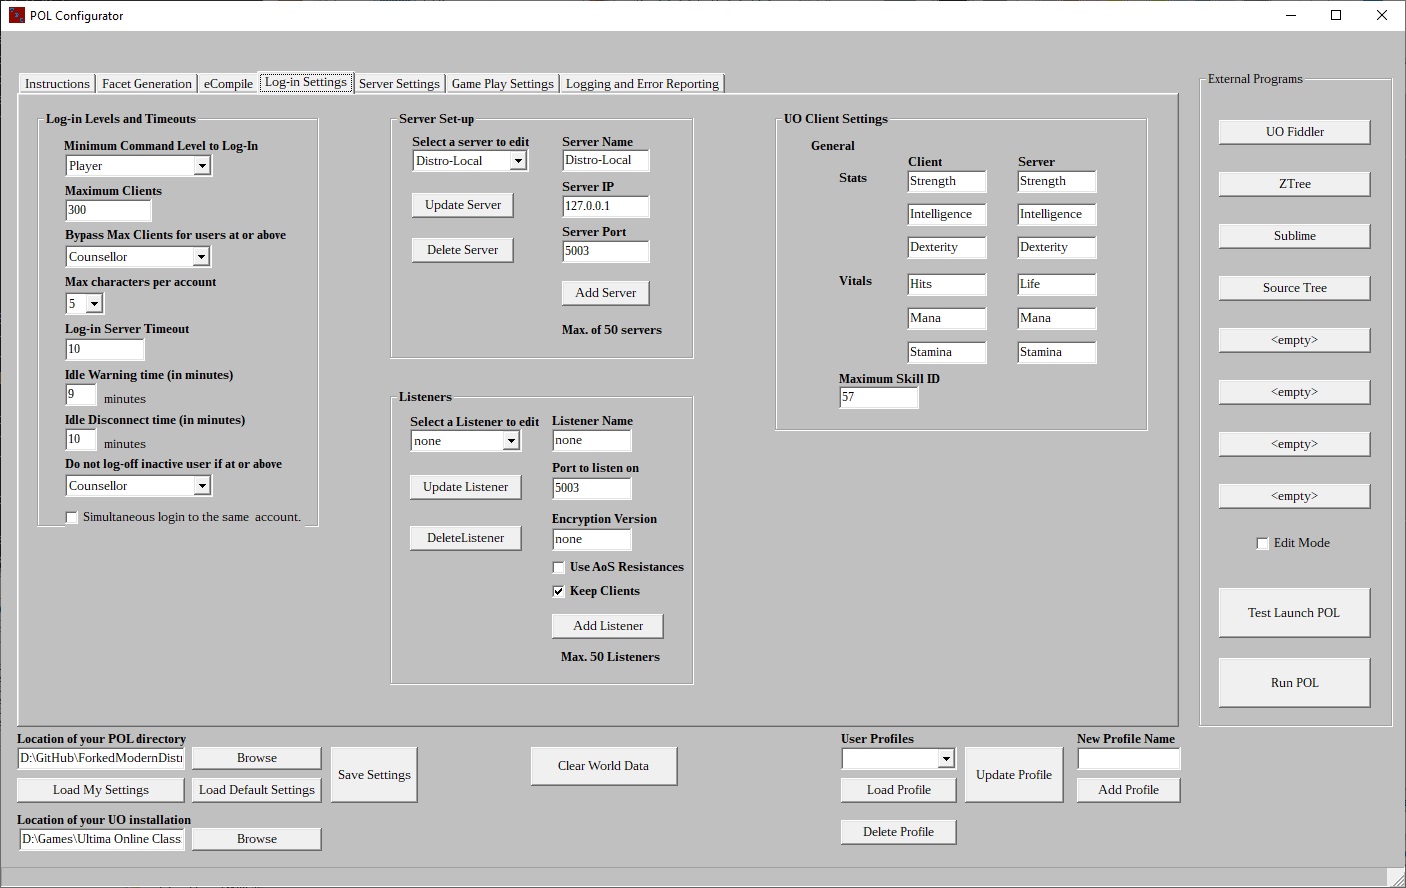Click the POL Configurator title bar icon
Screen dimensions: 1406x888
point(16,16)
